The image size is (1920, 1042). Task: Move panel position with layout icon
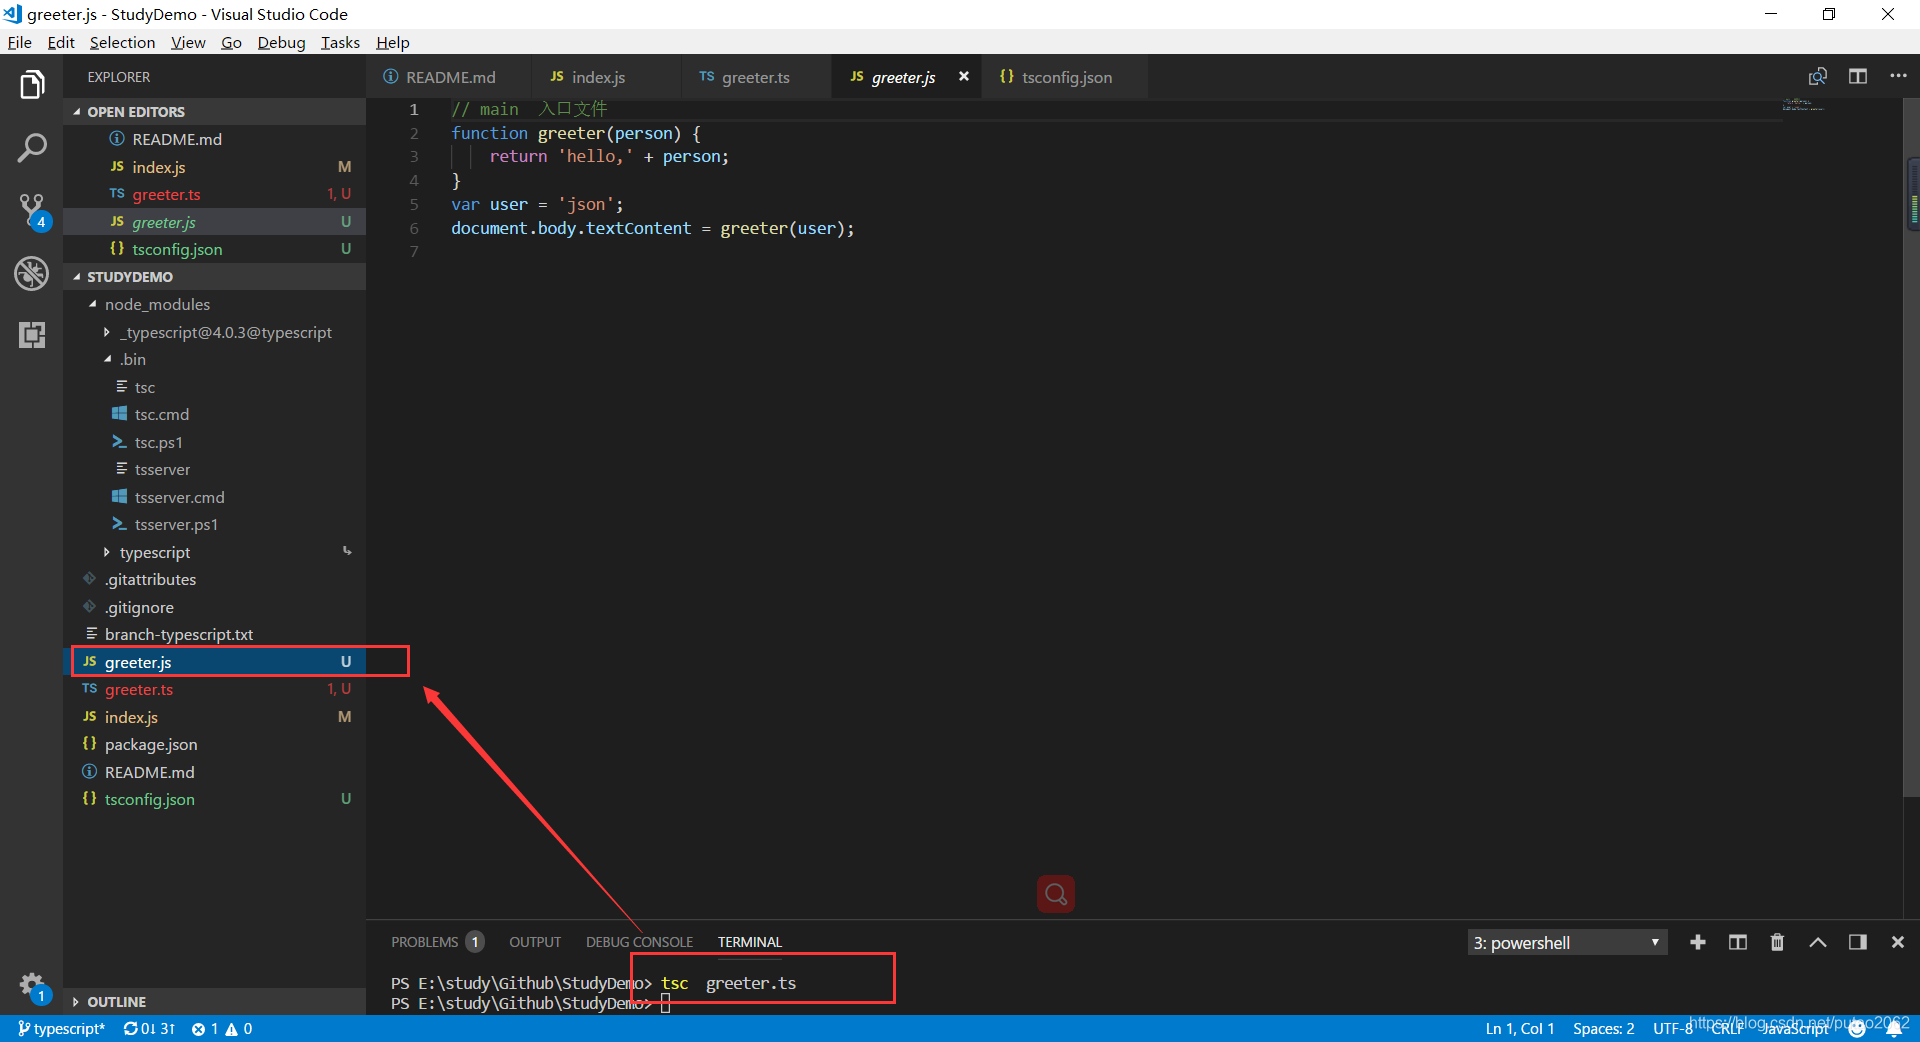(1858, 942)
